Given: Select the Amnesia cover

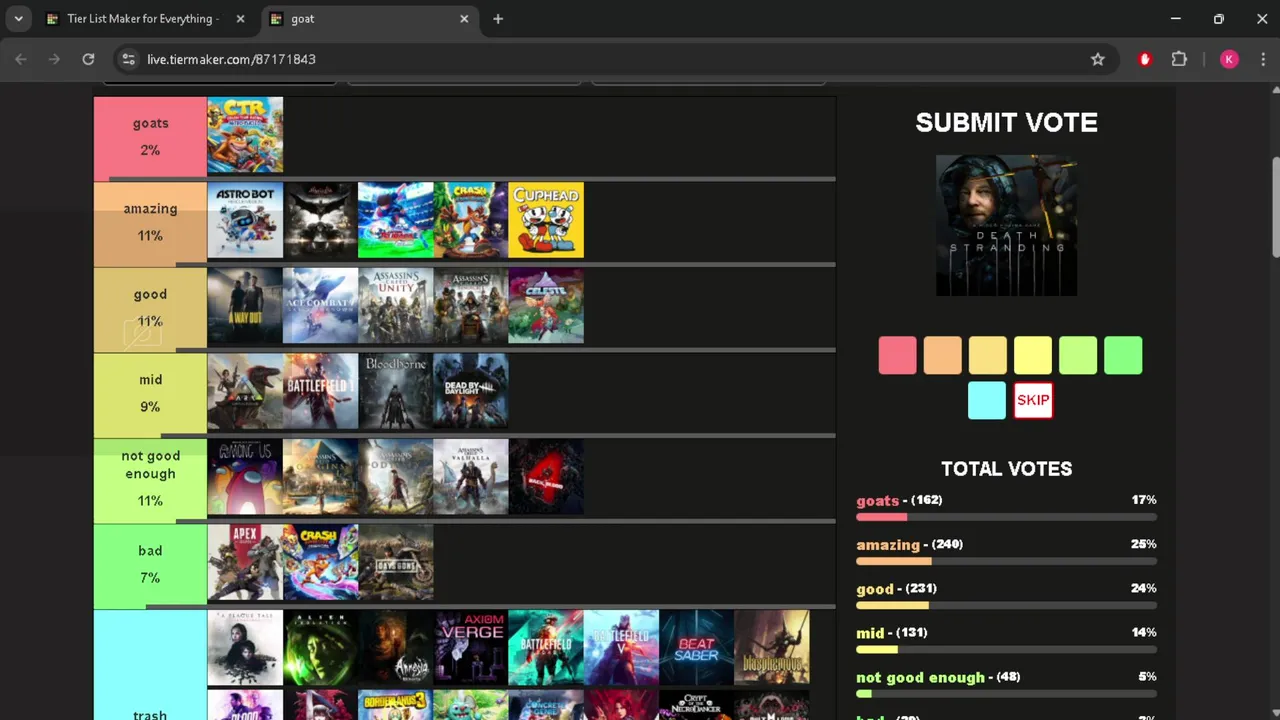Looking at the screenshot, I should pos(396,648).
